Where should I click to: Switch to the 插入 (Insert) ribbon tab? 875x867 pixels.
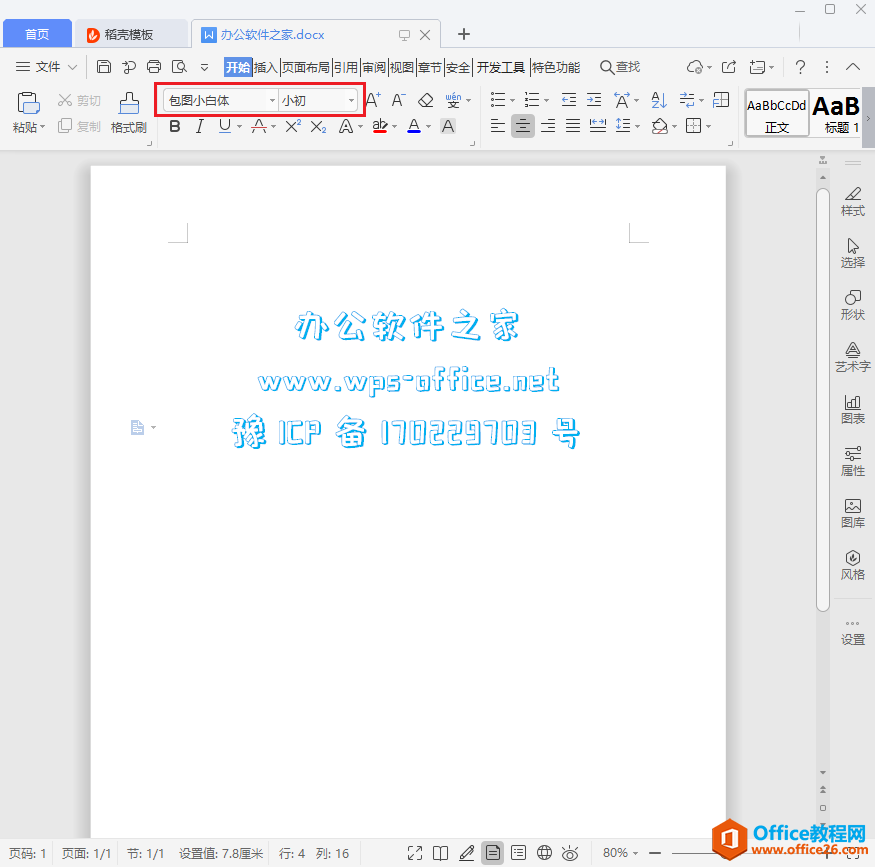coord(266,67)
